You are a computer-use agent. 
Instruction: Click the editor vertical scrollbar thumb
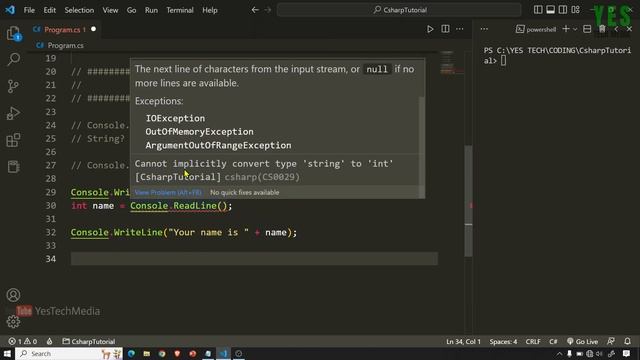469,200
